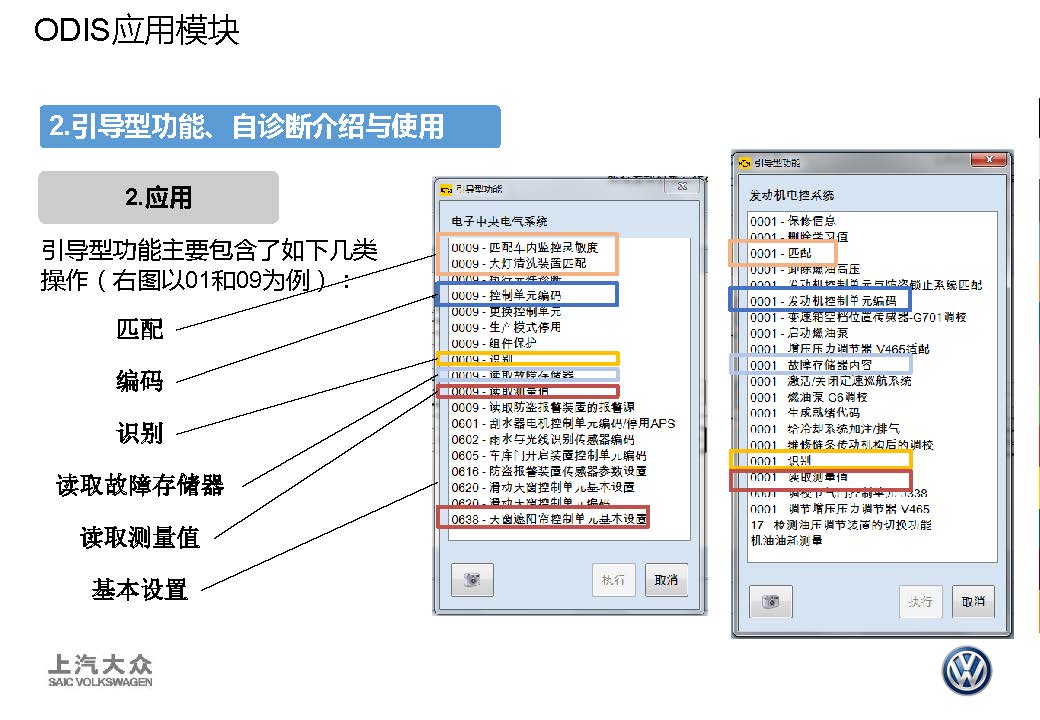Select '0001 - 匹配' in 发动机电控系统 list

(x=781, y=253)
